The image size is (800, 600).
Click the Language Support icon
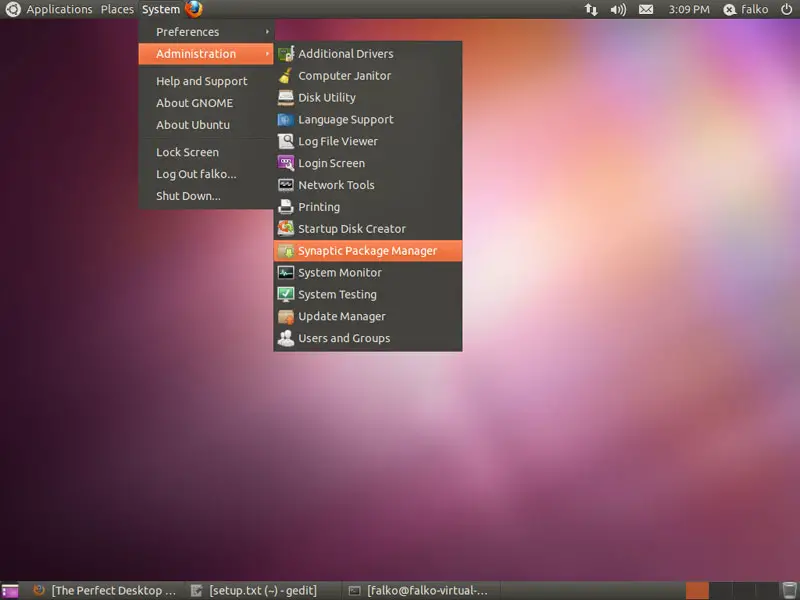286,119
